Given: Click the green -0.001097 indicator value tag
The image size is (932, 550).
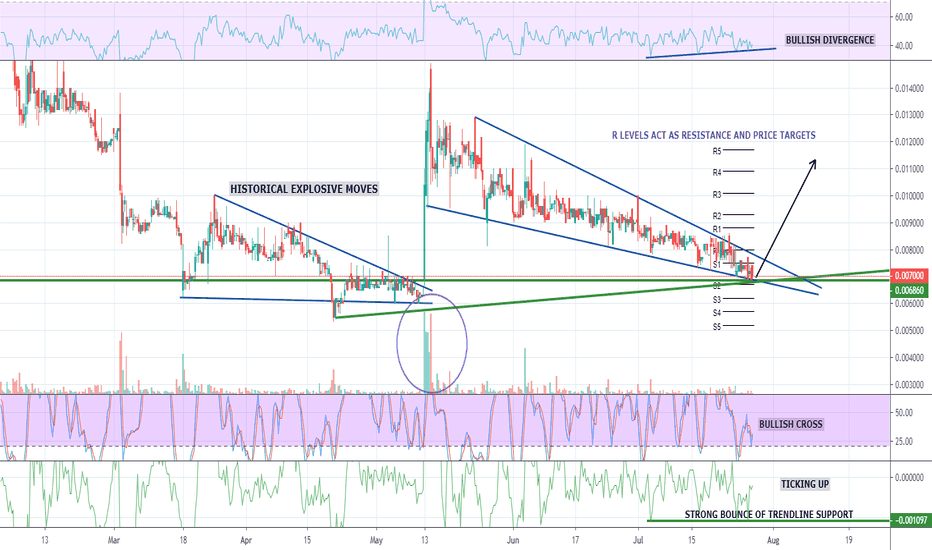Looking at the screenshot, I should click(x=910, y=520).
